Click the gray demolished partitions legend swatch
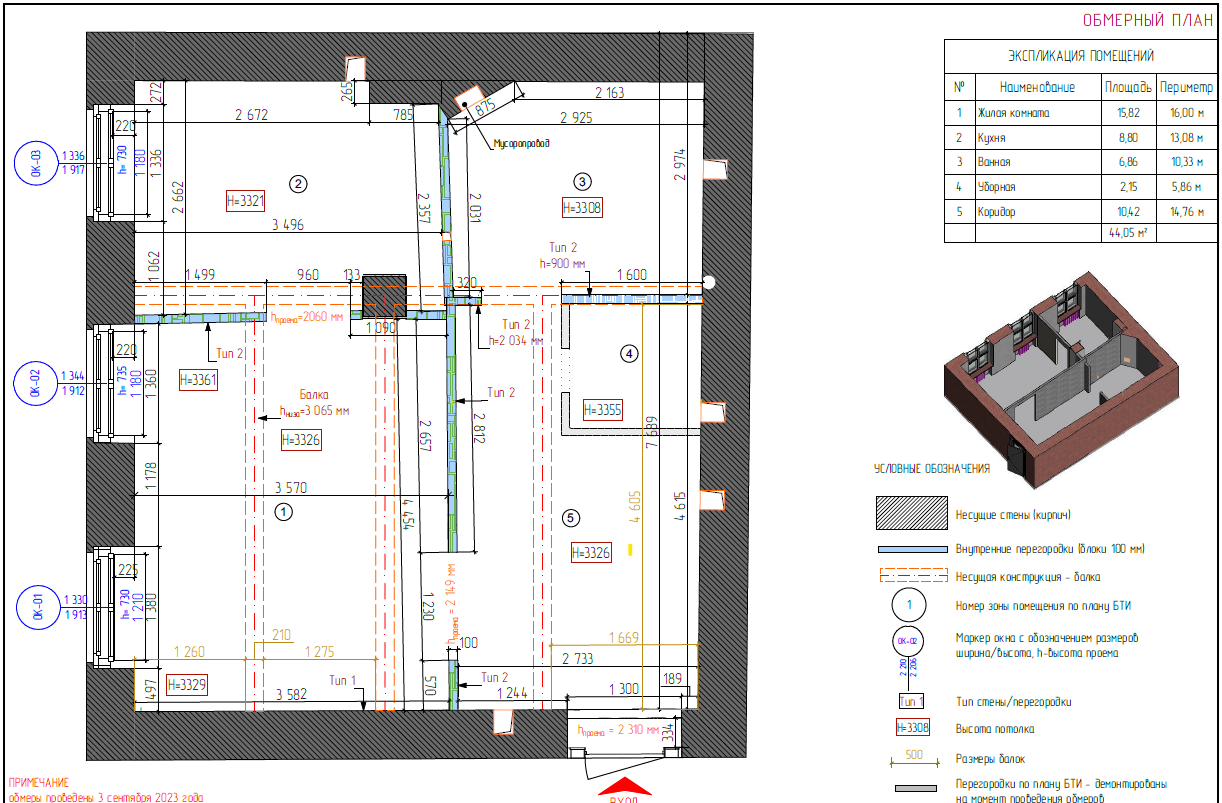The image size is (1222, 803). click(x=910, y=790)
